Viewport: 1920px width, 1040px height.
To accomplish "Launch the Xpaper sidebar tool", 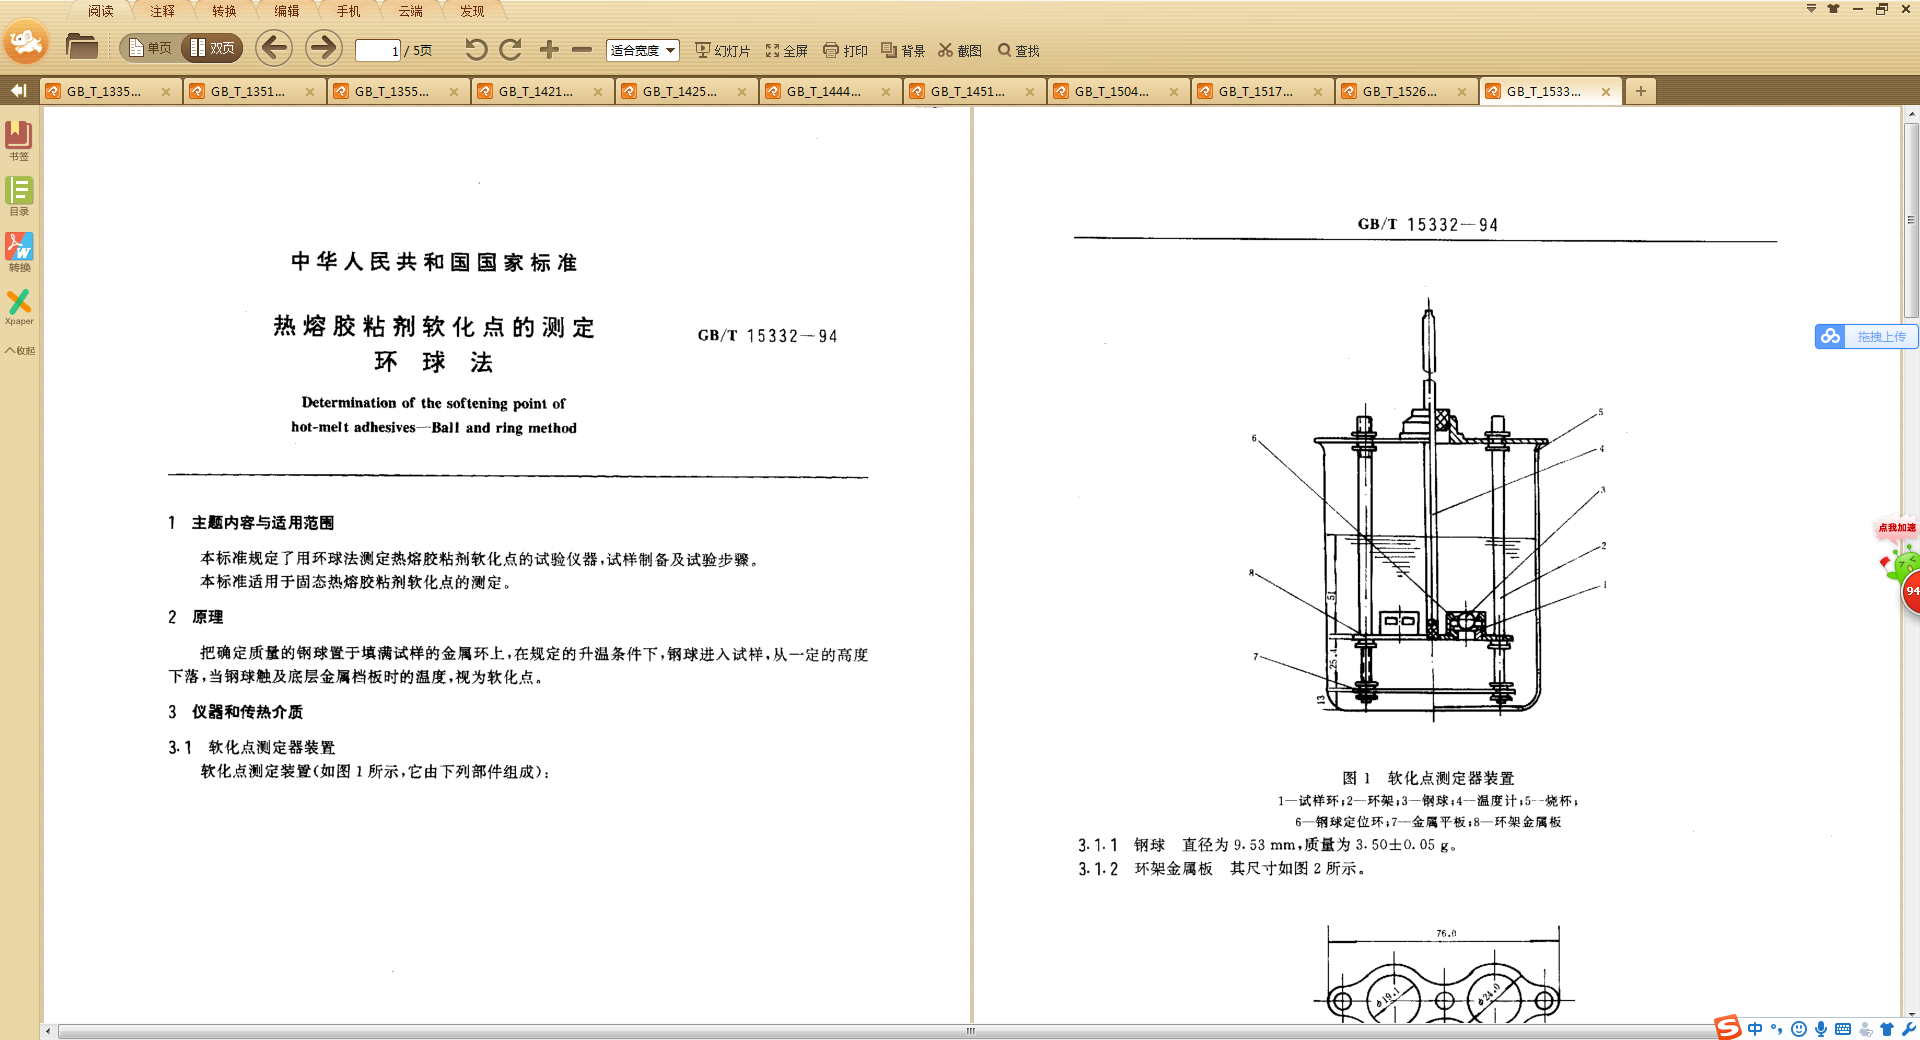I will pos(19,306).
